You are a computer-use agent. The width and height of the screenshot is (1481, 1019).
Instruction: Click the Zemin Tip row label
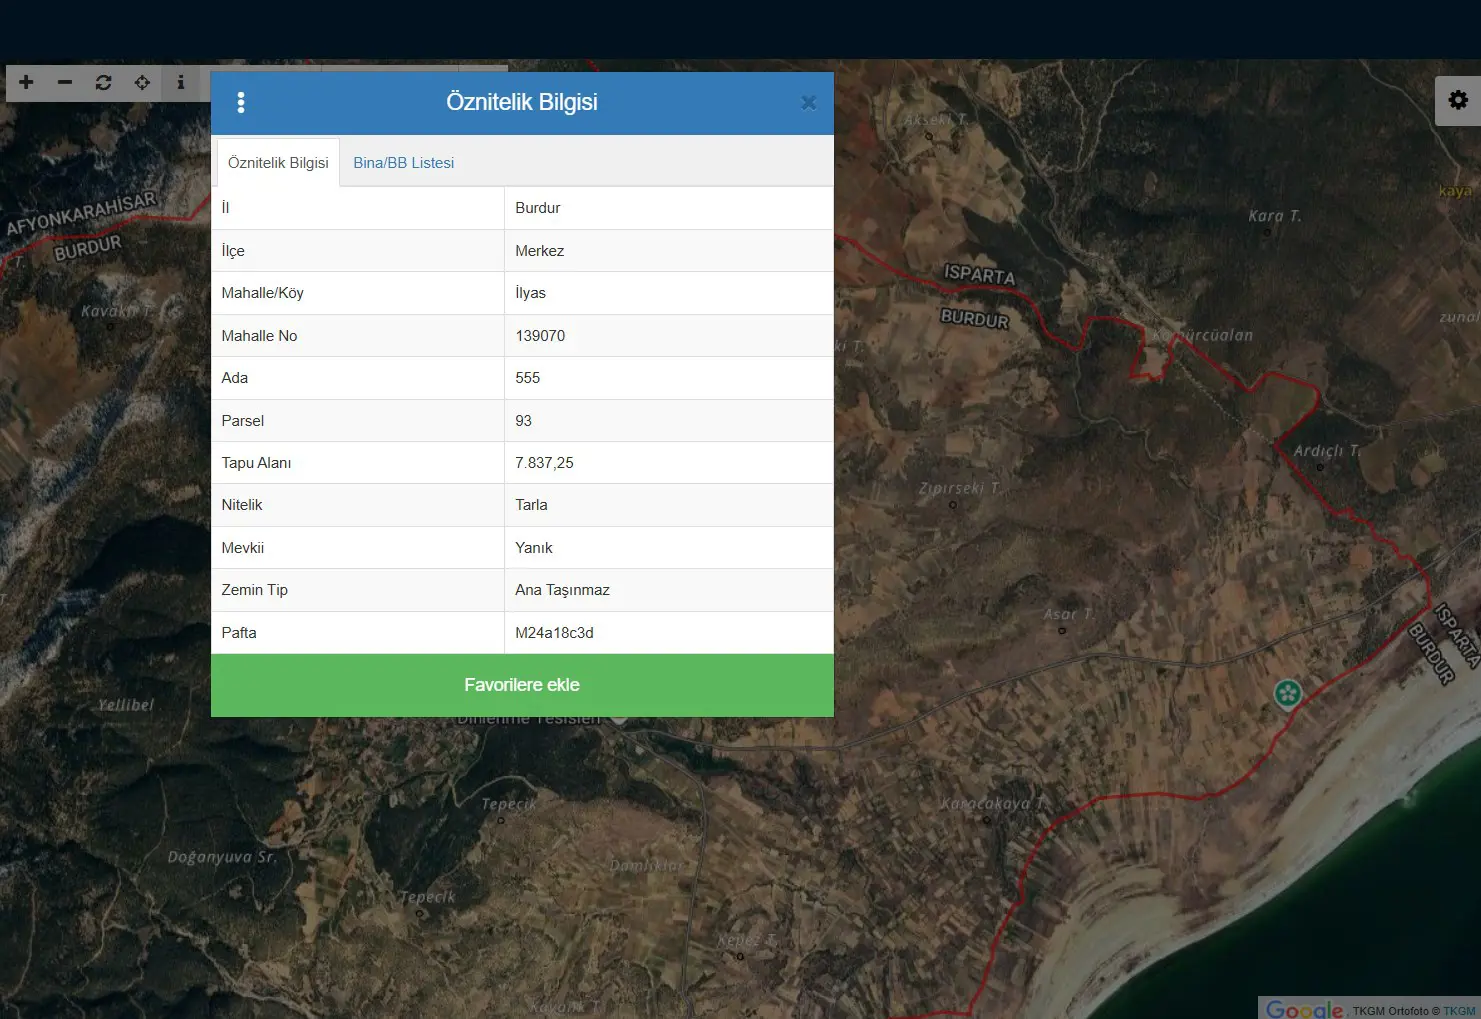254,590
